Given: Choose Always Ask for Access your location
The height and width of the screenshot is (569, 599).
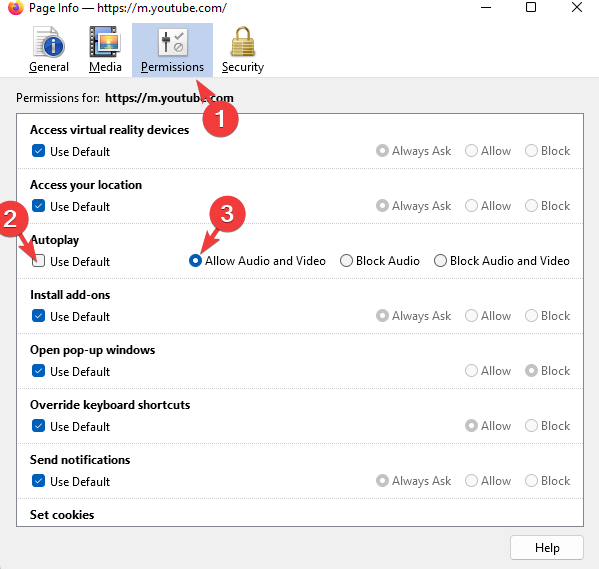Looking at the screenshot, I should click(382, 206).
